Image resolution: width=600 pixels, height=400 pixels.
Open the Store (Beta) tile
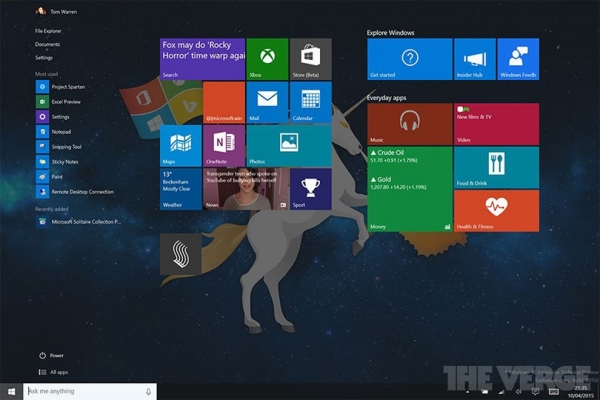[311, 59]
